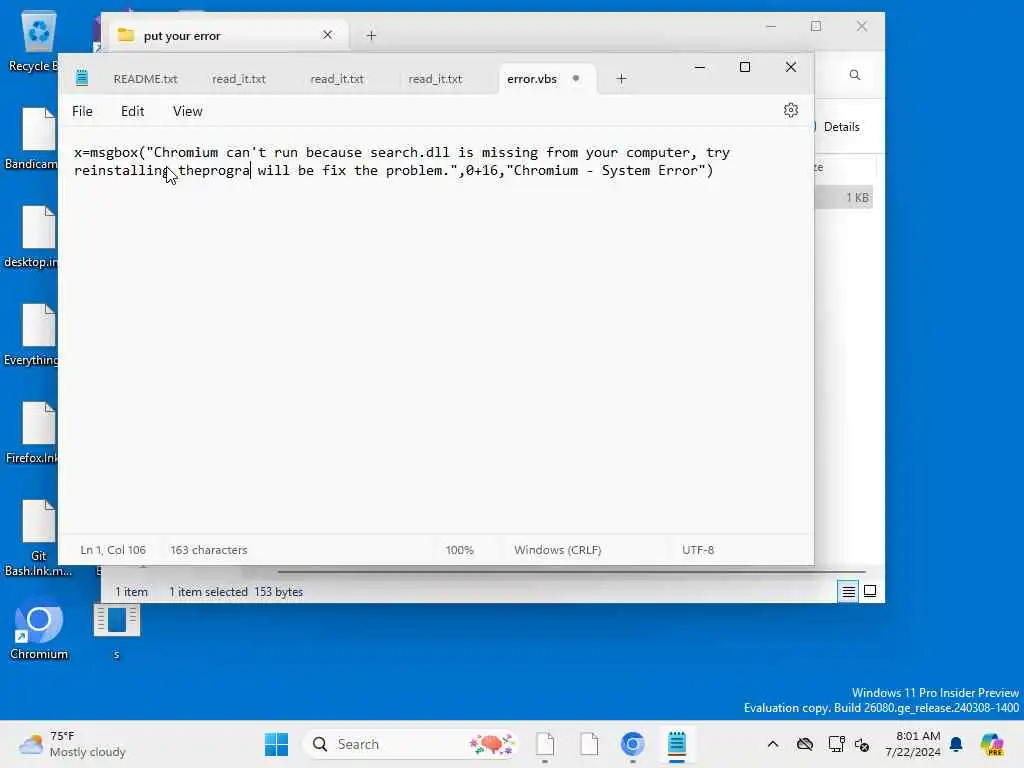Screen dimensions: 1024x768
Task: Switch to the second read_it.txt tab
Action: point(336,79)
